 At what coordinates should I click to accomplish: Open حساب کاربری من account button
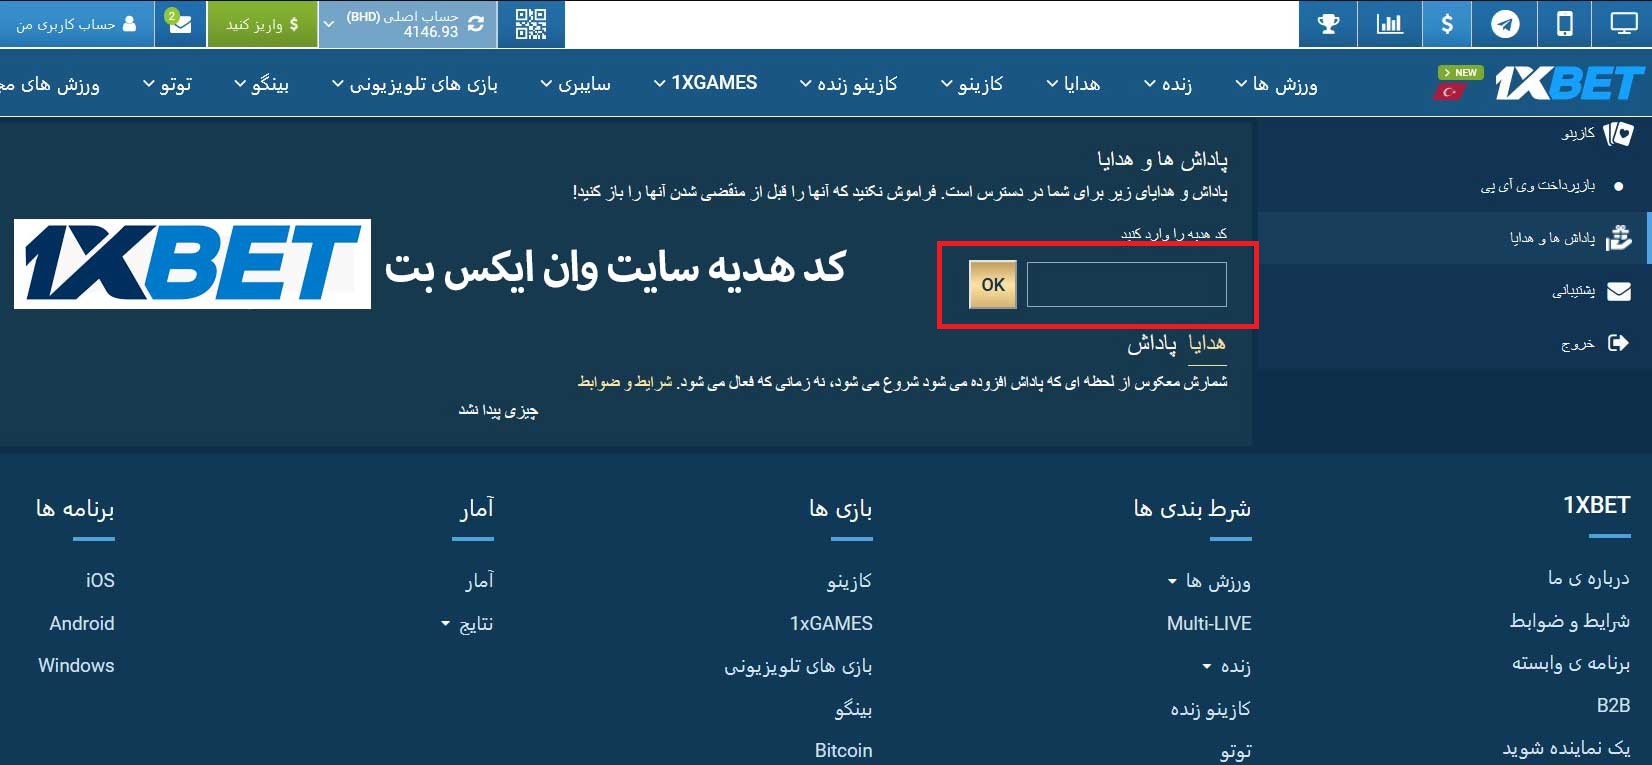76,24
